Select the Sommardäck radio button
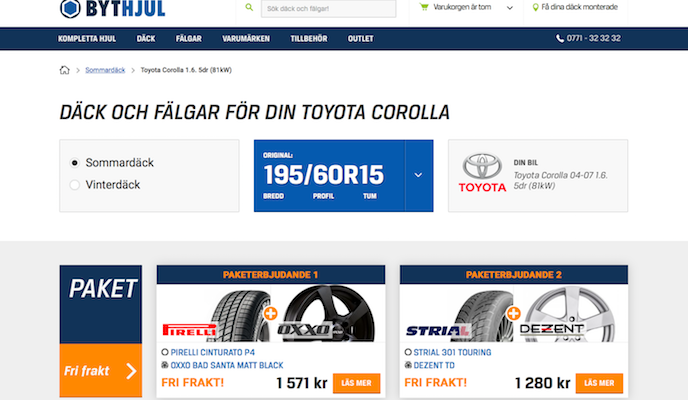The image size is (688, 400). click(x=74, y=162)
